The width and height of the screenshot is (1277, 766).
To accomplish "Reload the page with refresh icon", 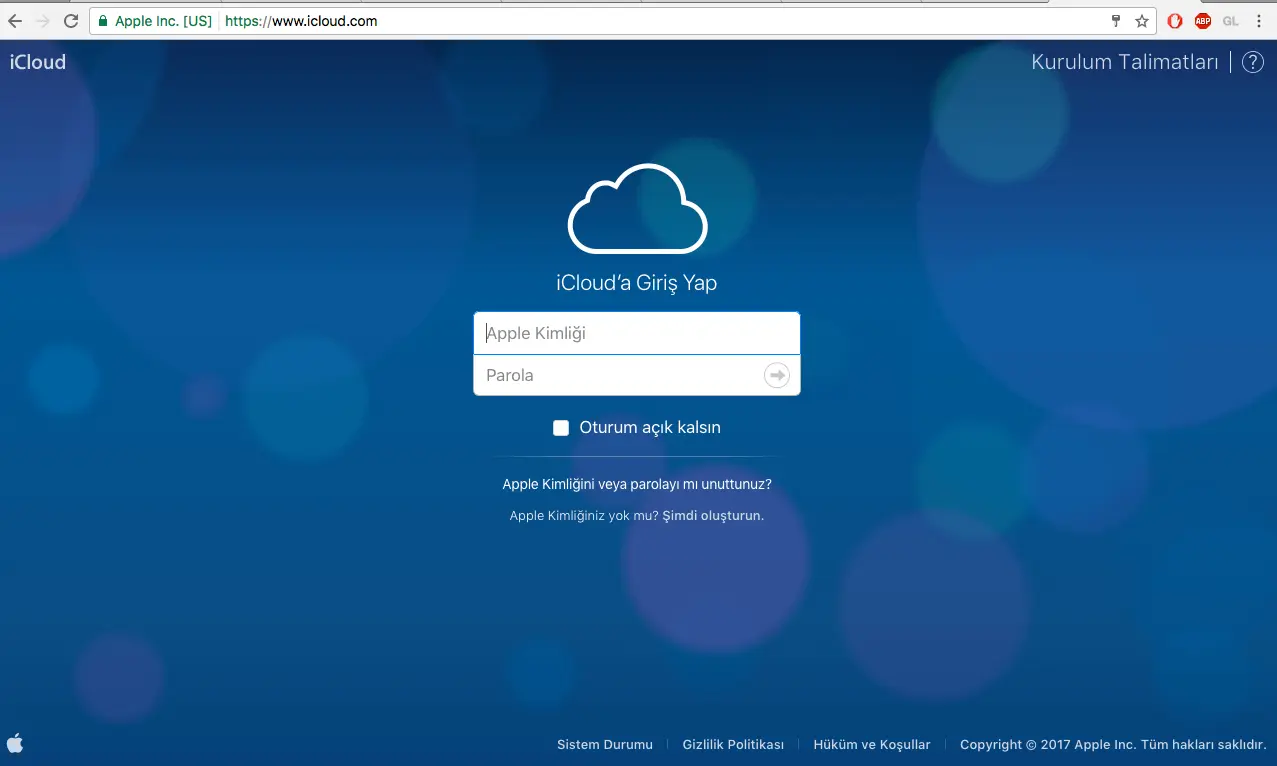I will pos(71,21).
